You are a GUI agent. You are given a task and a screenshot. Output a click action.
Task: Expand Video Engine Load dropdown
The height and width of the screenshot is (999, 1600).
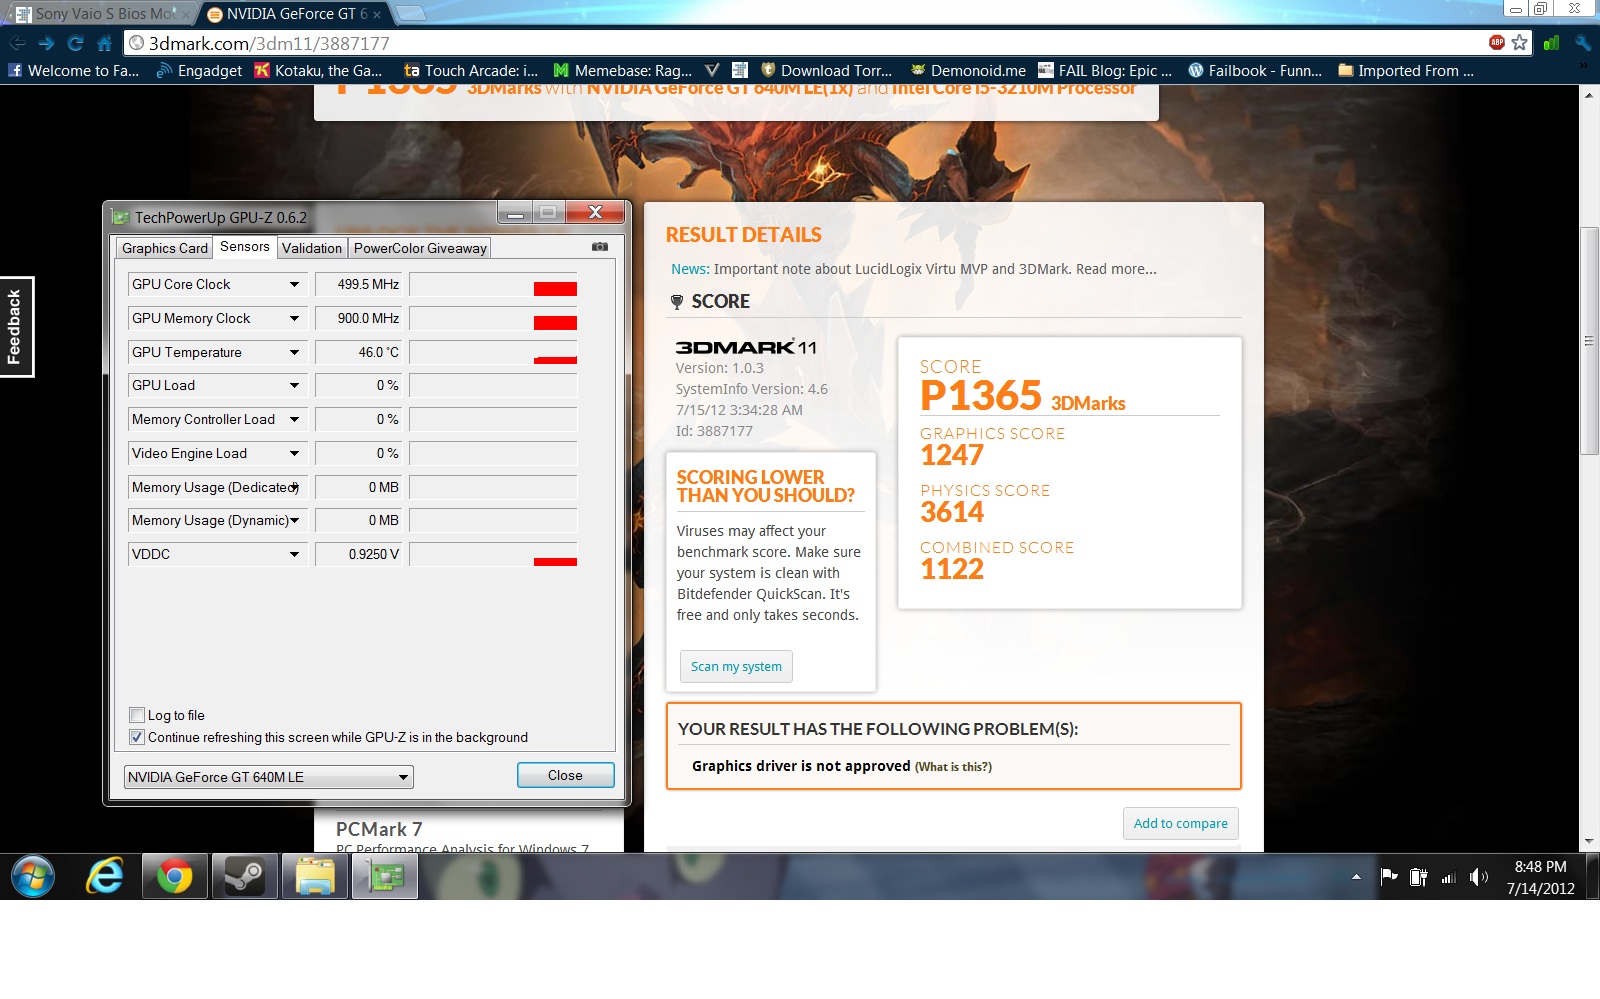(x=294, y=453)
